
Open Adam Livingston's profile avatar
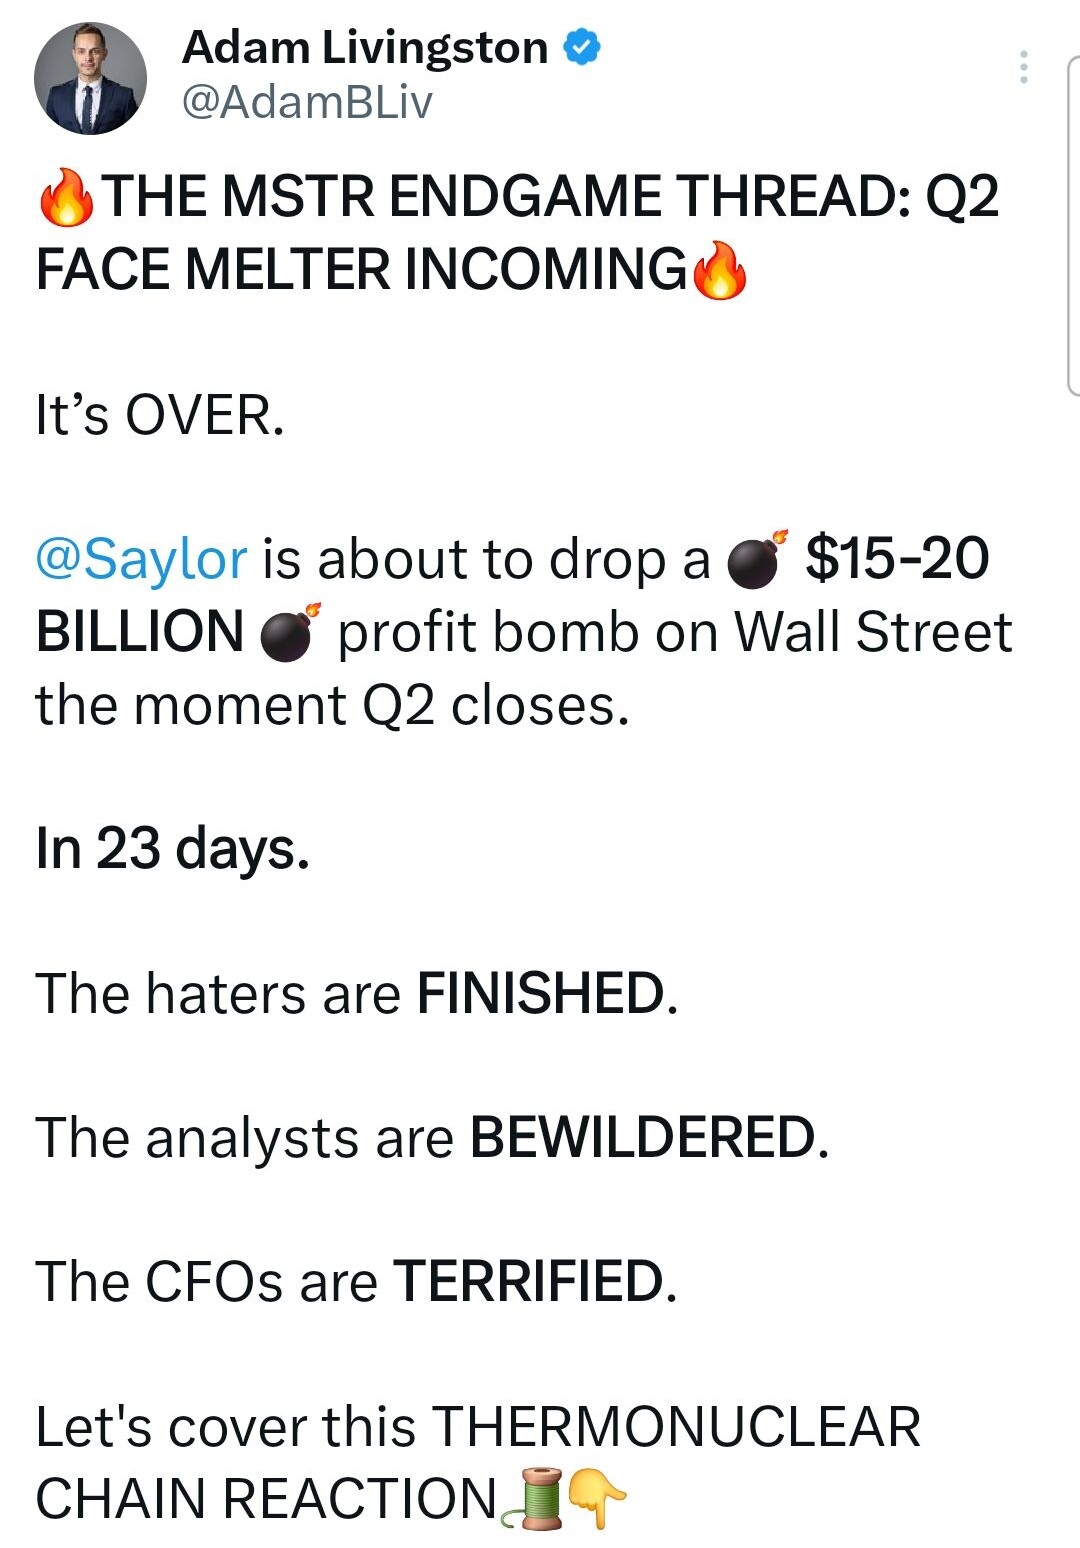[x=91, y=79]
